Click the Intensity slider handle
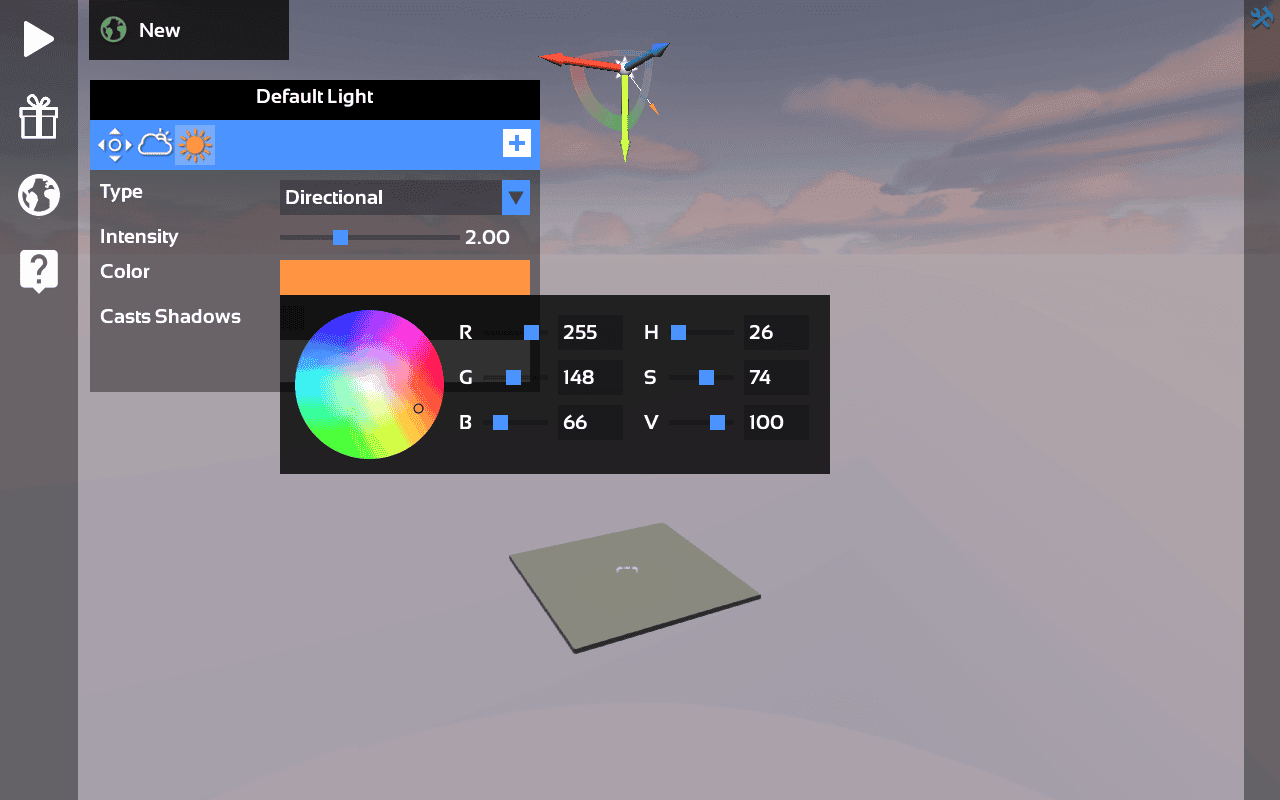The width and height of the screenshot is (1280, 800). pos(341,237)
